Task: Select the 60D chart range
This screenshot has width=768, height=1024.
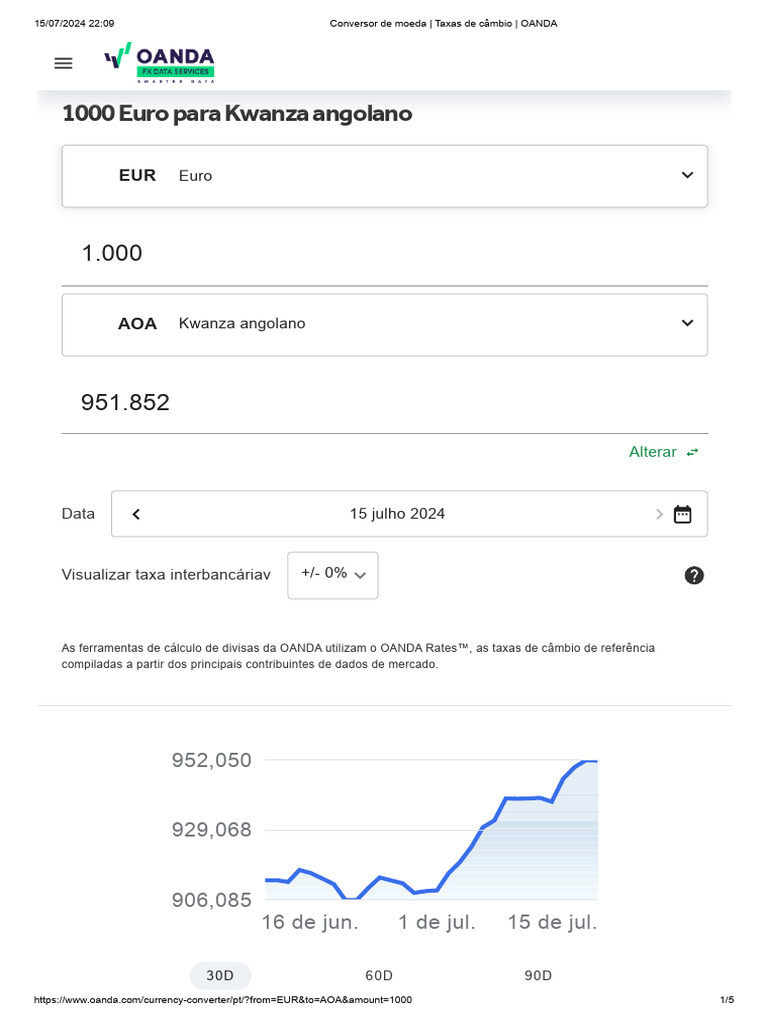Action: click(379, 975)
